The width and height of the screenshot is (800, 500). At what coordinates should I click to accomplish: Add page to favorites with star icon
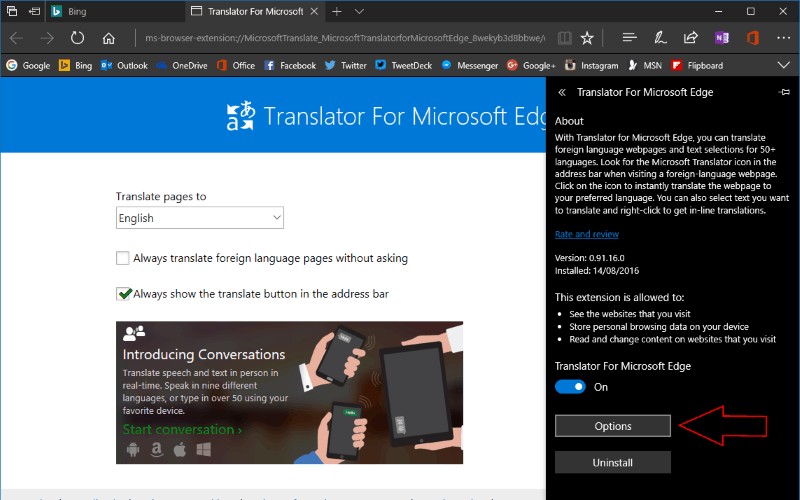coord(587,38)
